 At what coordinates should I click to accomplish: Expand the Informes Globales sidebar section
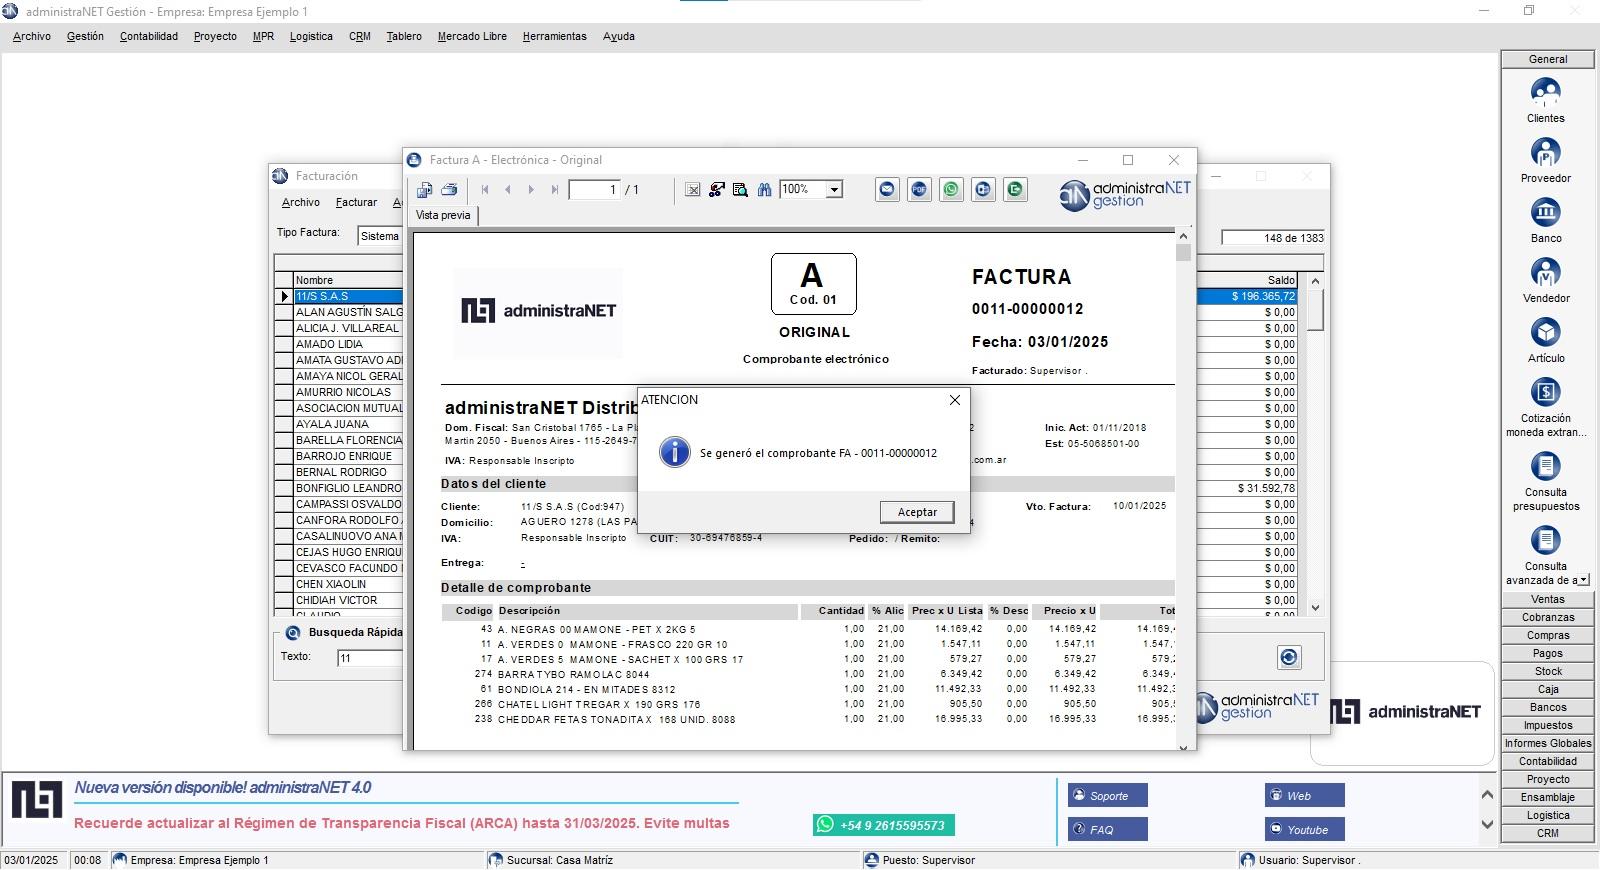click(x=1547, y=743)
